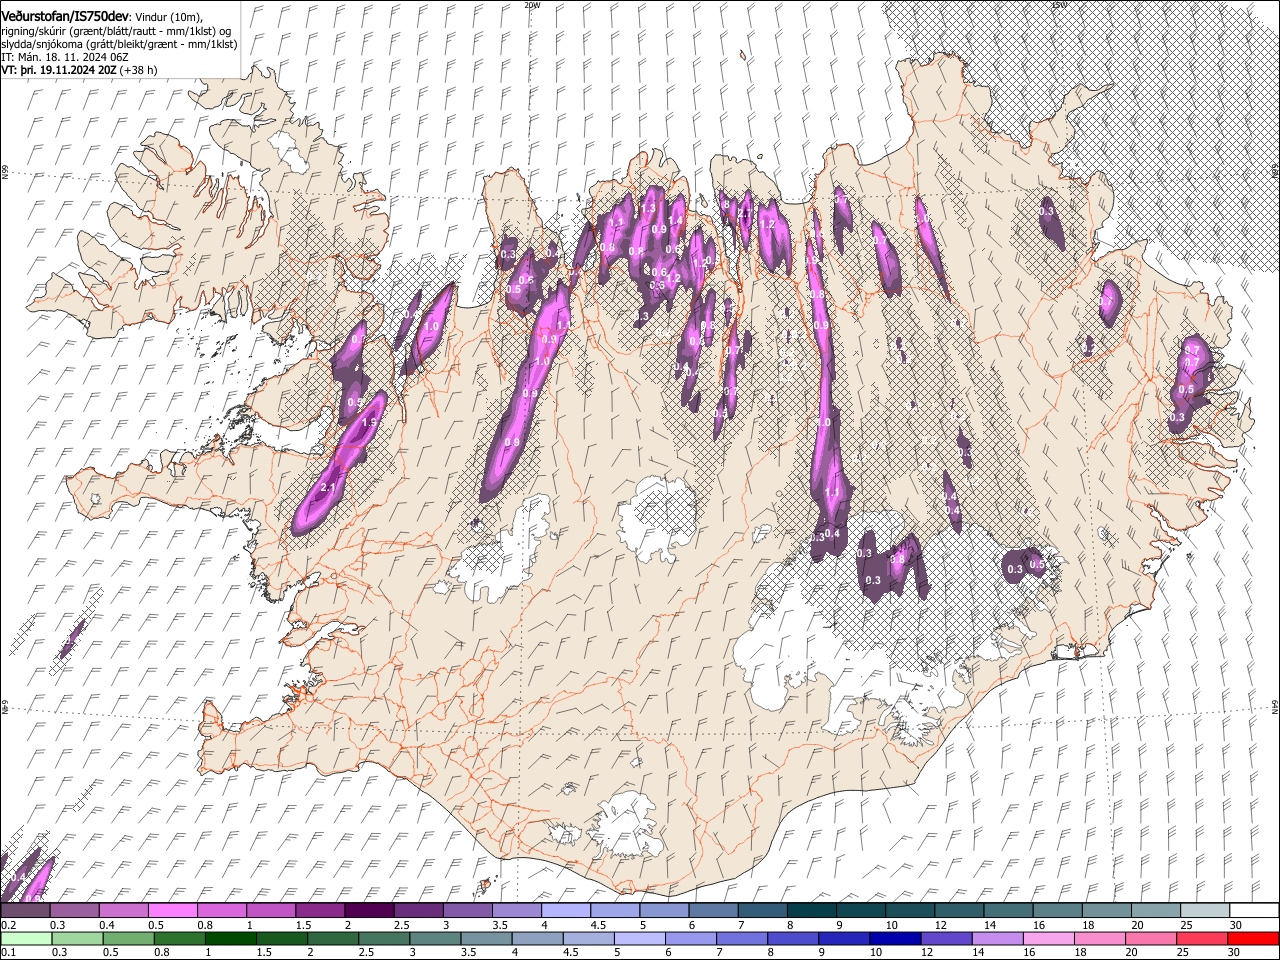Screen dimensions: 1280x960
Task: Click the 'VT: þri. 19.11.2024 20Z' valid time
Action: click(58, 71)
